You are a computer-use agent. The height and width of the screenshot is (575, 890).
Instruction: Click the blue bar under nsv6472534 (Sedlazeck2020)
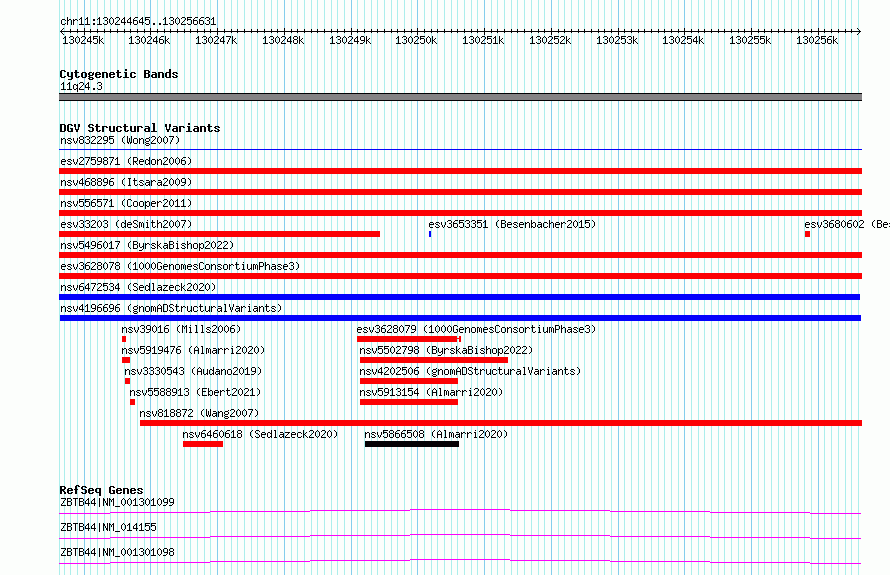[460, 297]
